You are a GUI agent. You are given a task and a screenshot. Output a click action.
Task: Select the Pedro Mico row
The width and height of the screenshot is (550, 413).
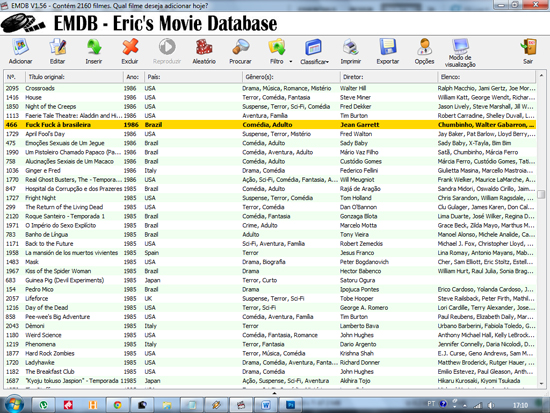pyautogui.click(x=270, y=289)
